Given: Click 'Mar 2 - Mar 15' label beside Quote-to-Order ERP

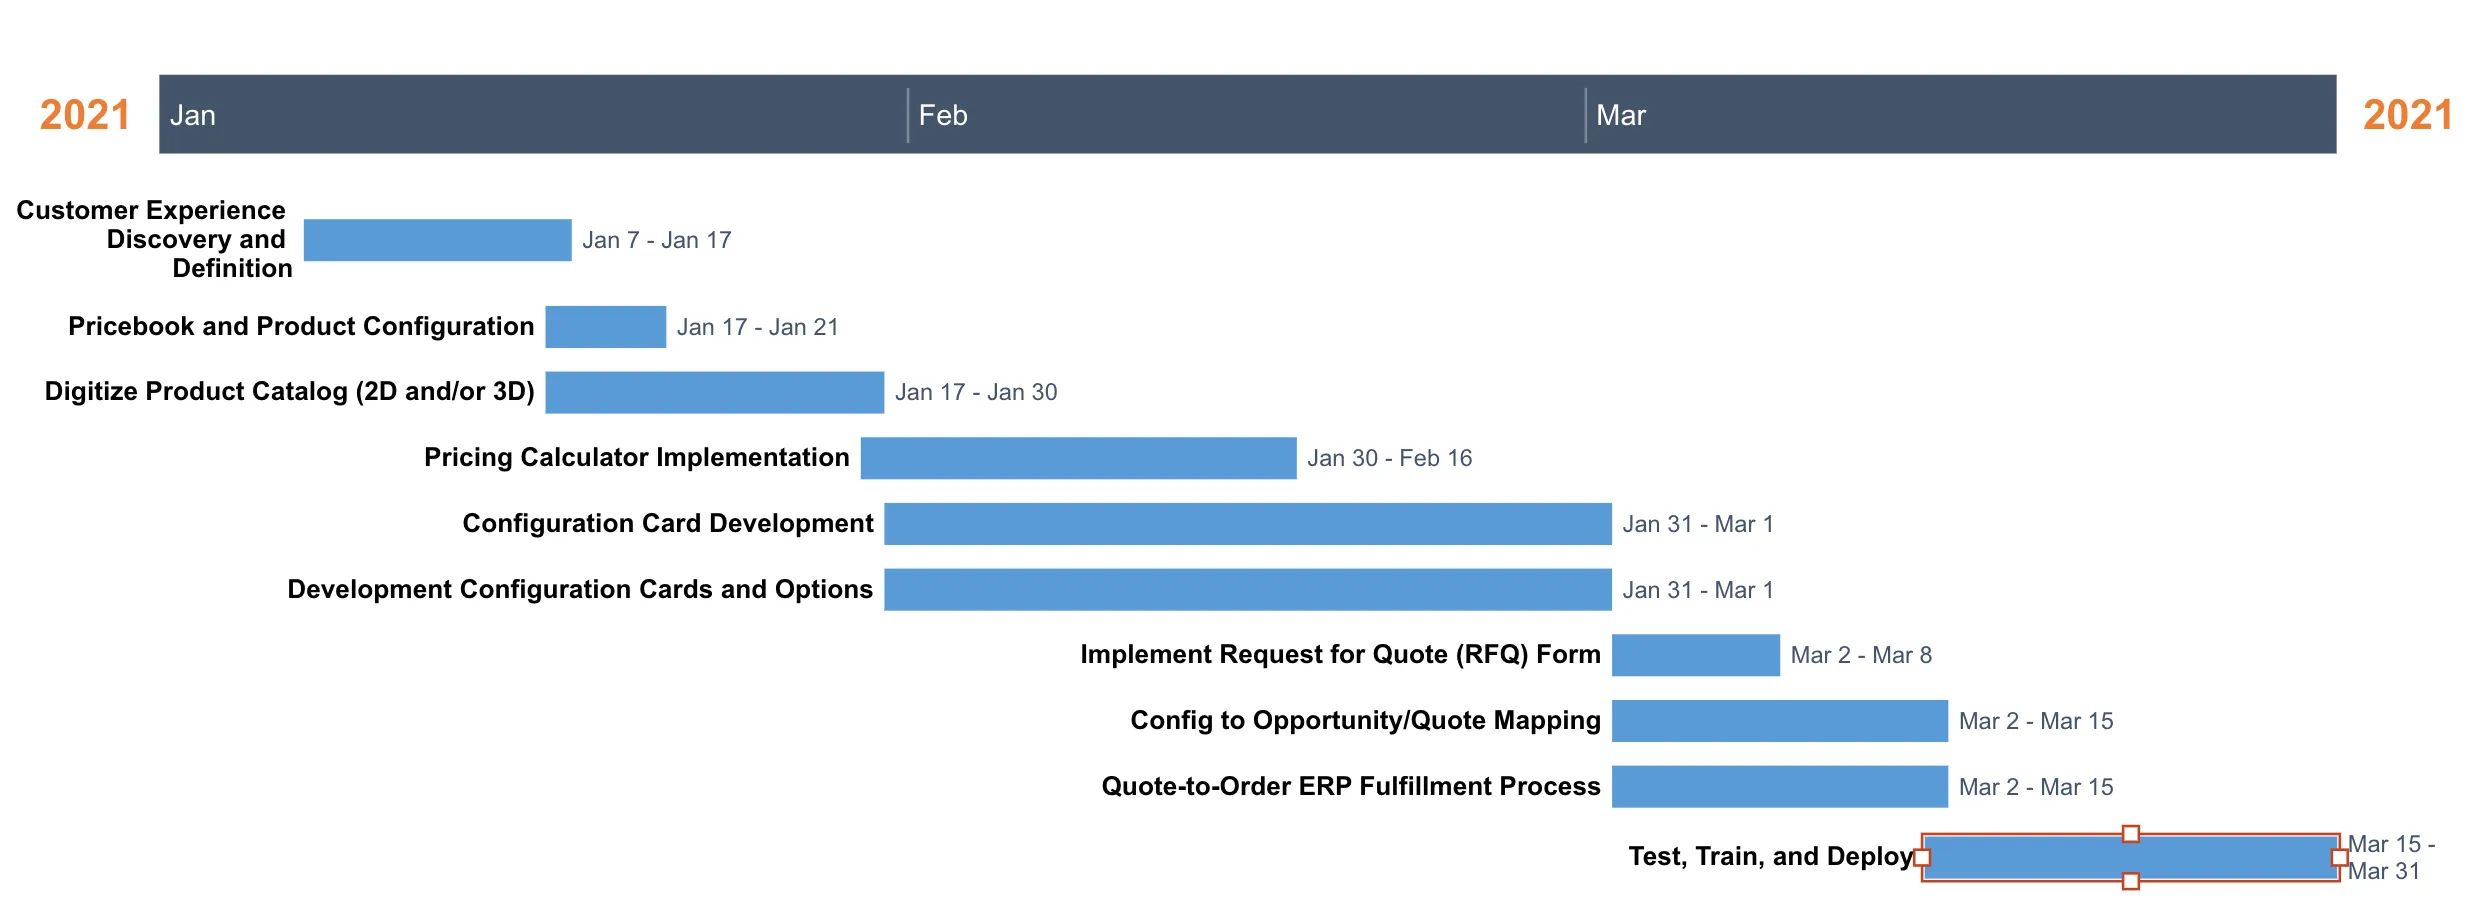Looking at the screenshot, I should (2036, 787).
